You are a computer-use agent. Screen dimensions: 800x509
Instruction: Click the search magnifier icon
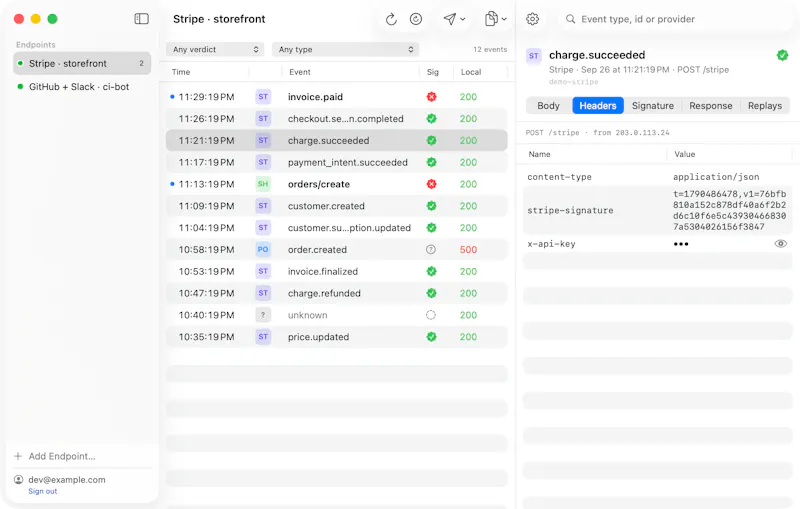click(570, 19)
